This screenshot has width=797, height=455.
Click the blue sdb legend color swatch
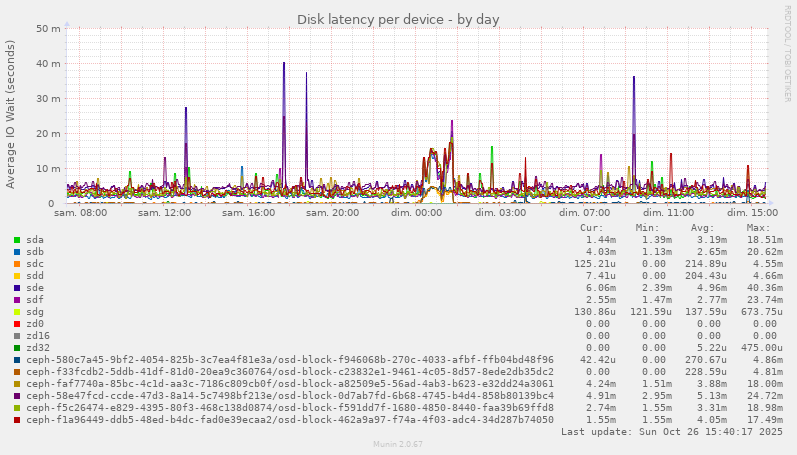coord(17,252)
